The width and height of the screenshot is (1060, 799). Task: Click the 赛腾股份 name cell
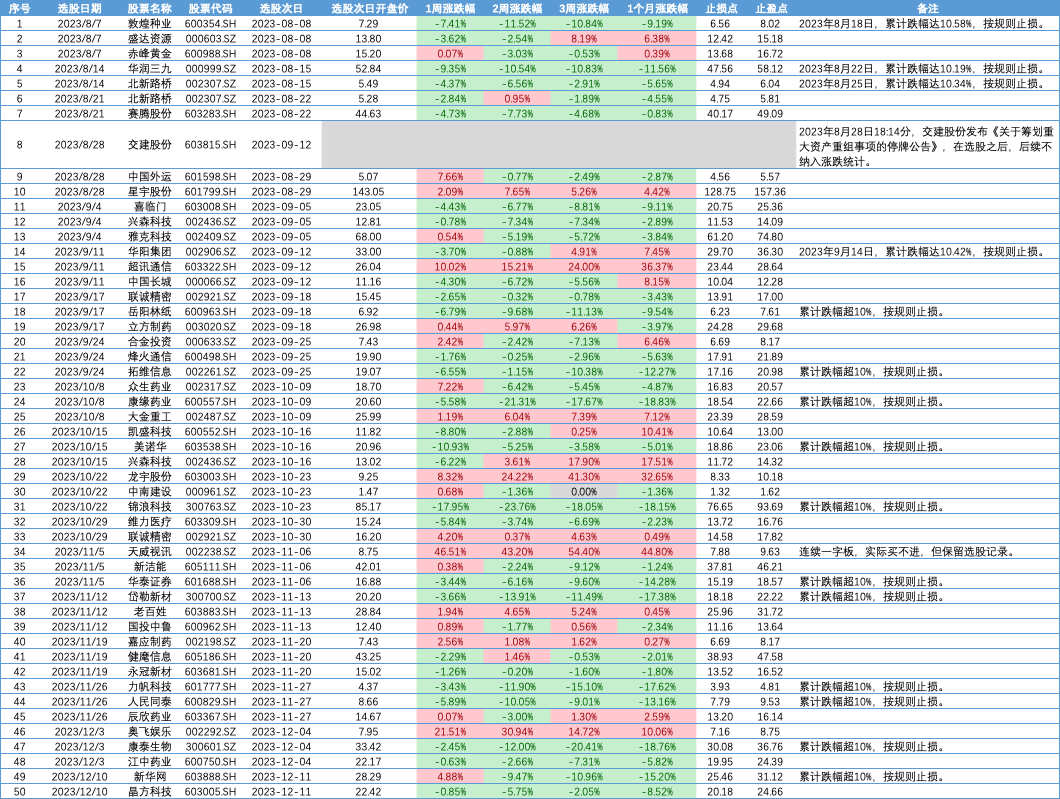[149, 114]
